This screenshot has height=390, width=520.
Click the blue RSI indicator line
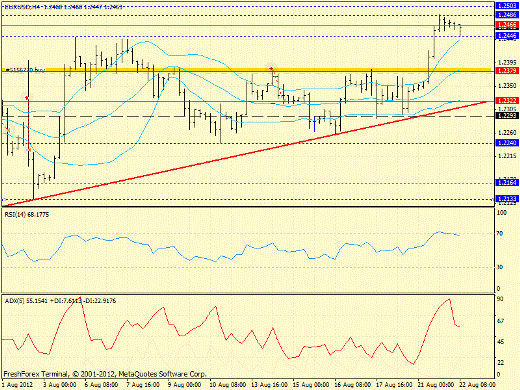[x=230, y=247]
